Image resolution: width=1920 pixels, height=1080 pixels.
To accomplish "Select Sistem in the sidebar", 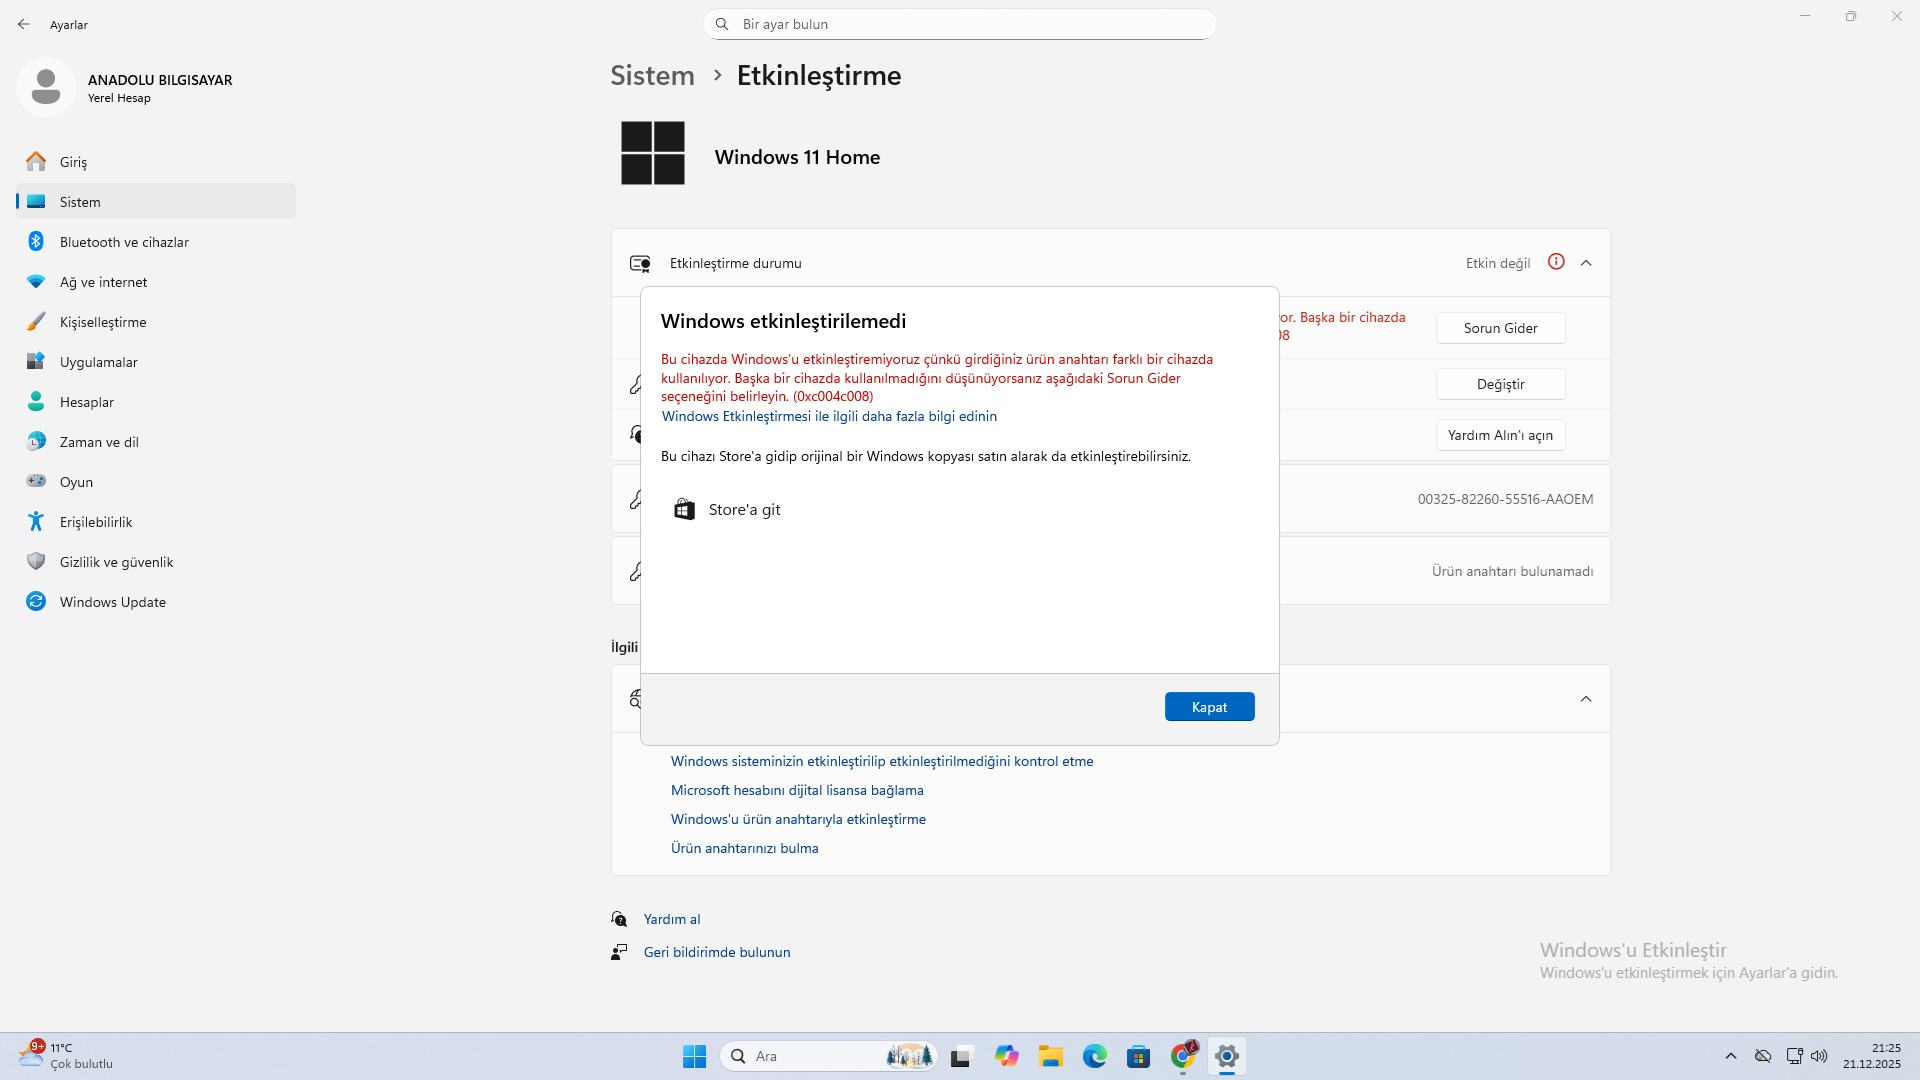I will 156,202.
